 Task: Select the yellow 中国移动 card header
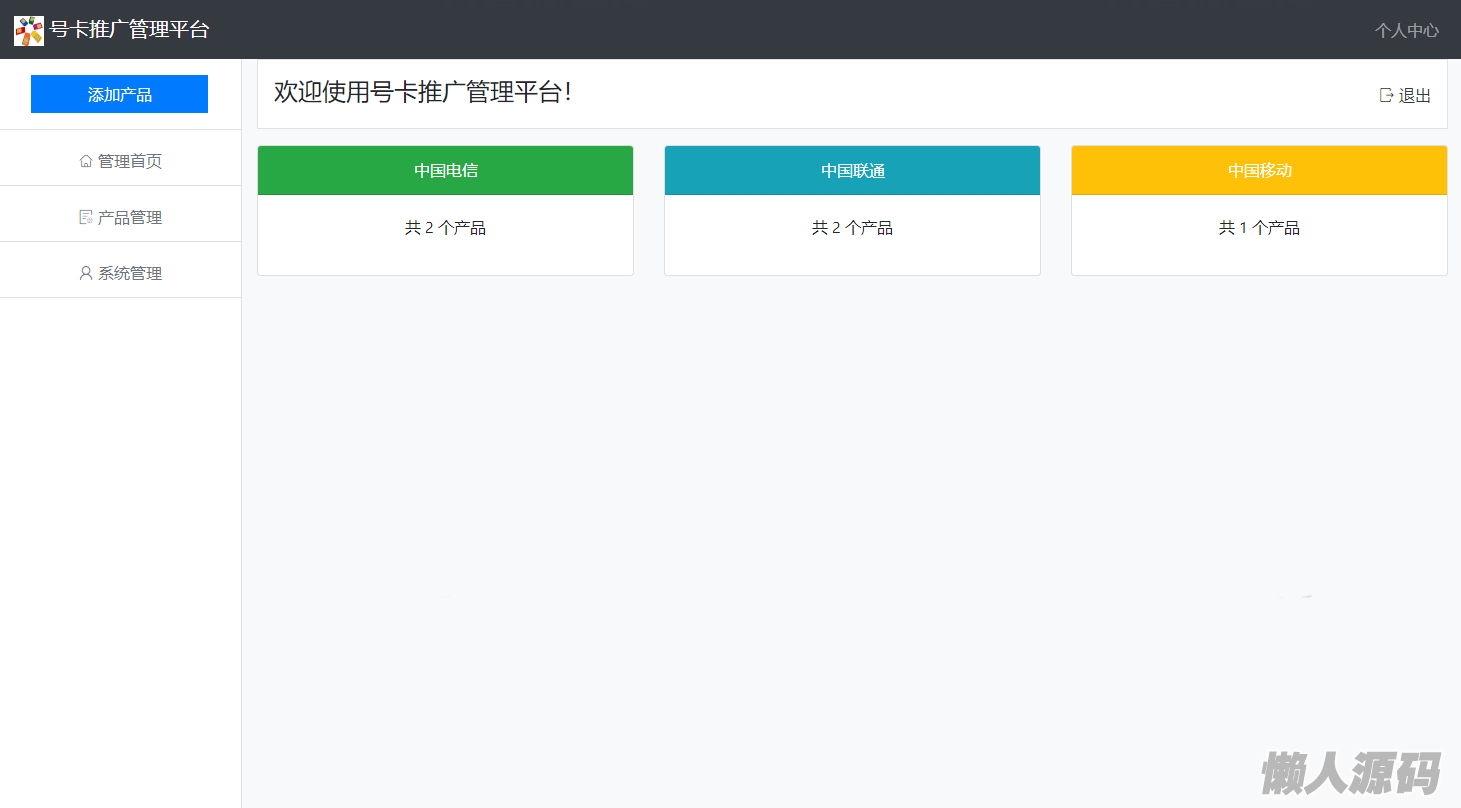(1259, 171)
